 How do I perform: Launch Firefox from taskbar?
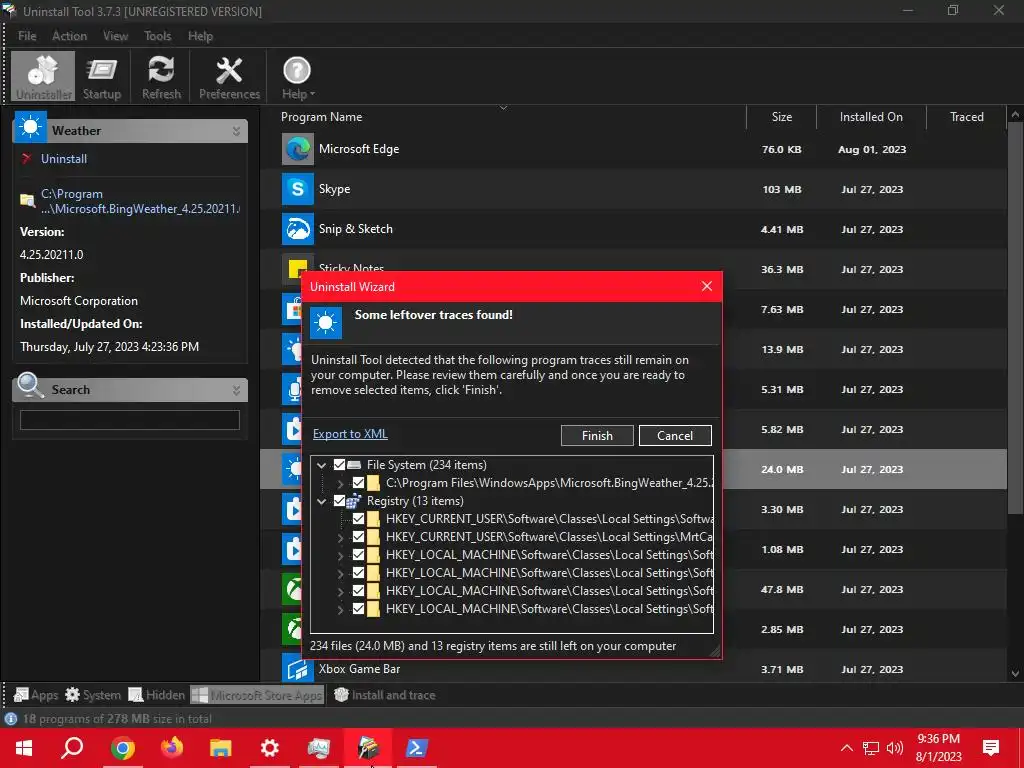tap(172, 748)
